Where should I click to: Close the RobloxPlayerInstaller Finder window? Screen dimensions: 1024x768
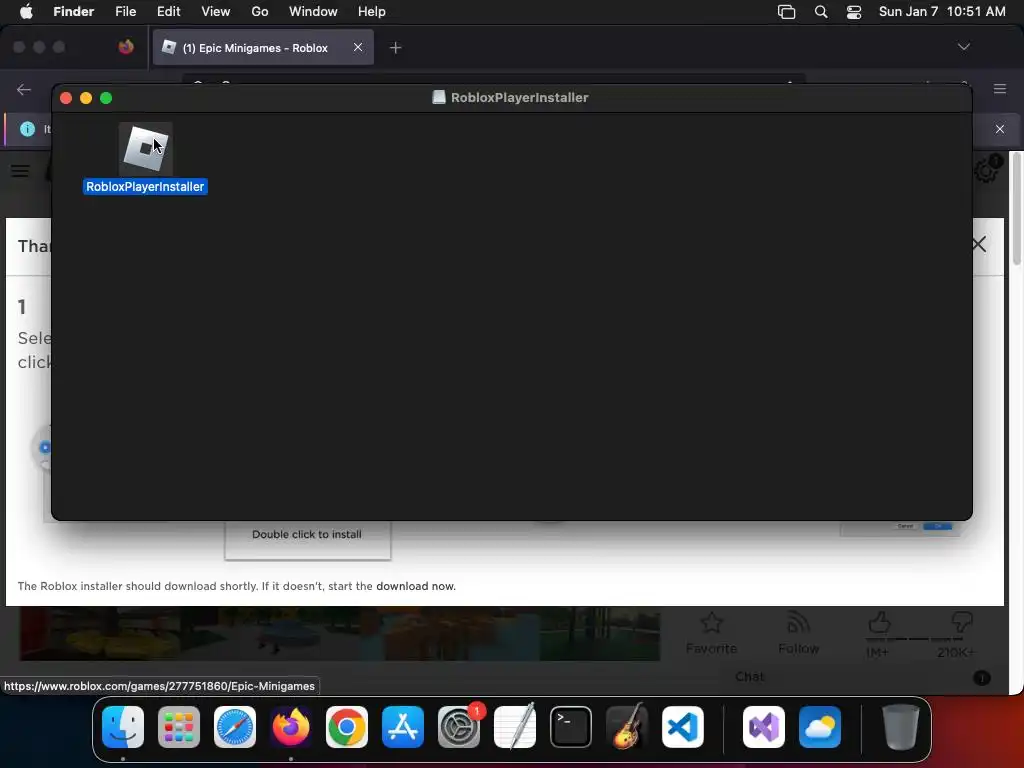pyautogui.click(x=66, y=98)
